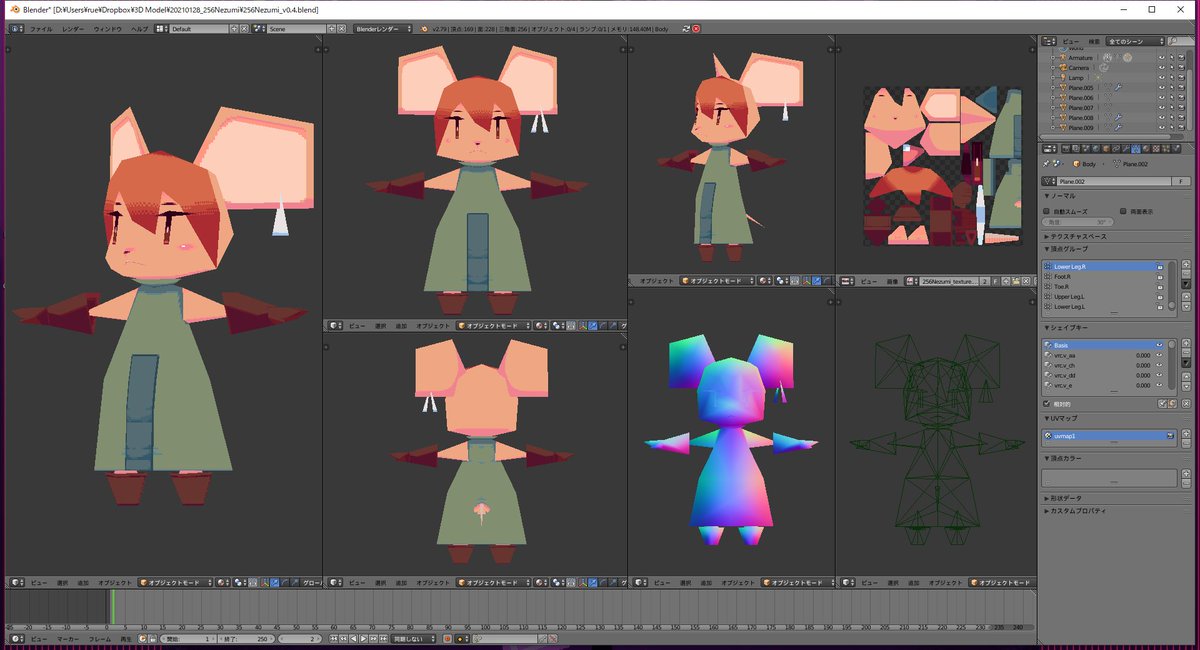
Task: Open the Blenderレンダー engine dropdown
Action: tap(382, 29)
